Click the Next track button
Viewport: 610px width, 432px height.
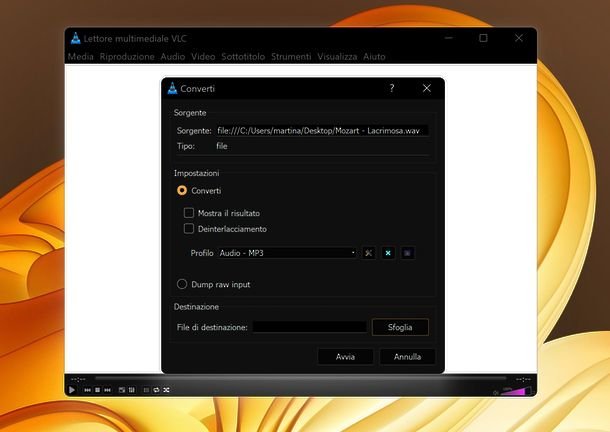pos(107,390)
